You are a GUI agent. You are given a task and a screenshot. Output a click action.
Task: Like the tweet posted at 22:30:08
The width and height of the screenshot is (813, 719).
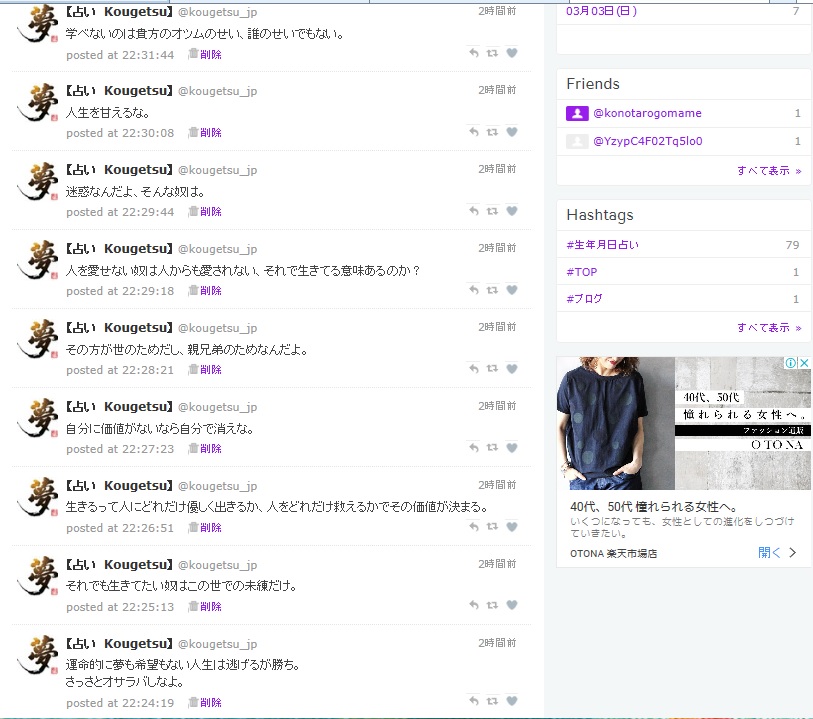pos(512,132)
